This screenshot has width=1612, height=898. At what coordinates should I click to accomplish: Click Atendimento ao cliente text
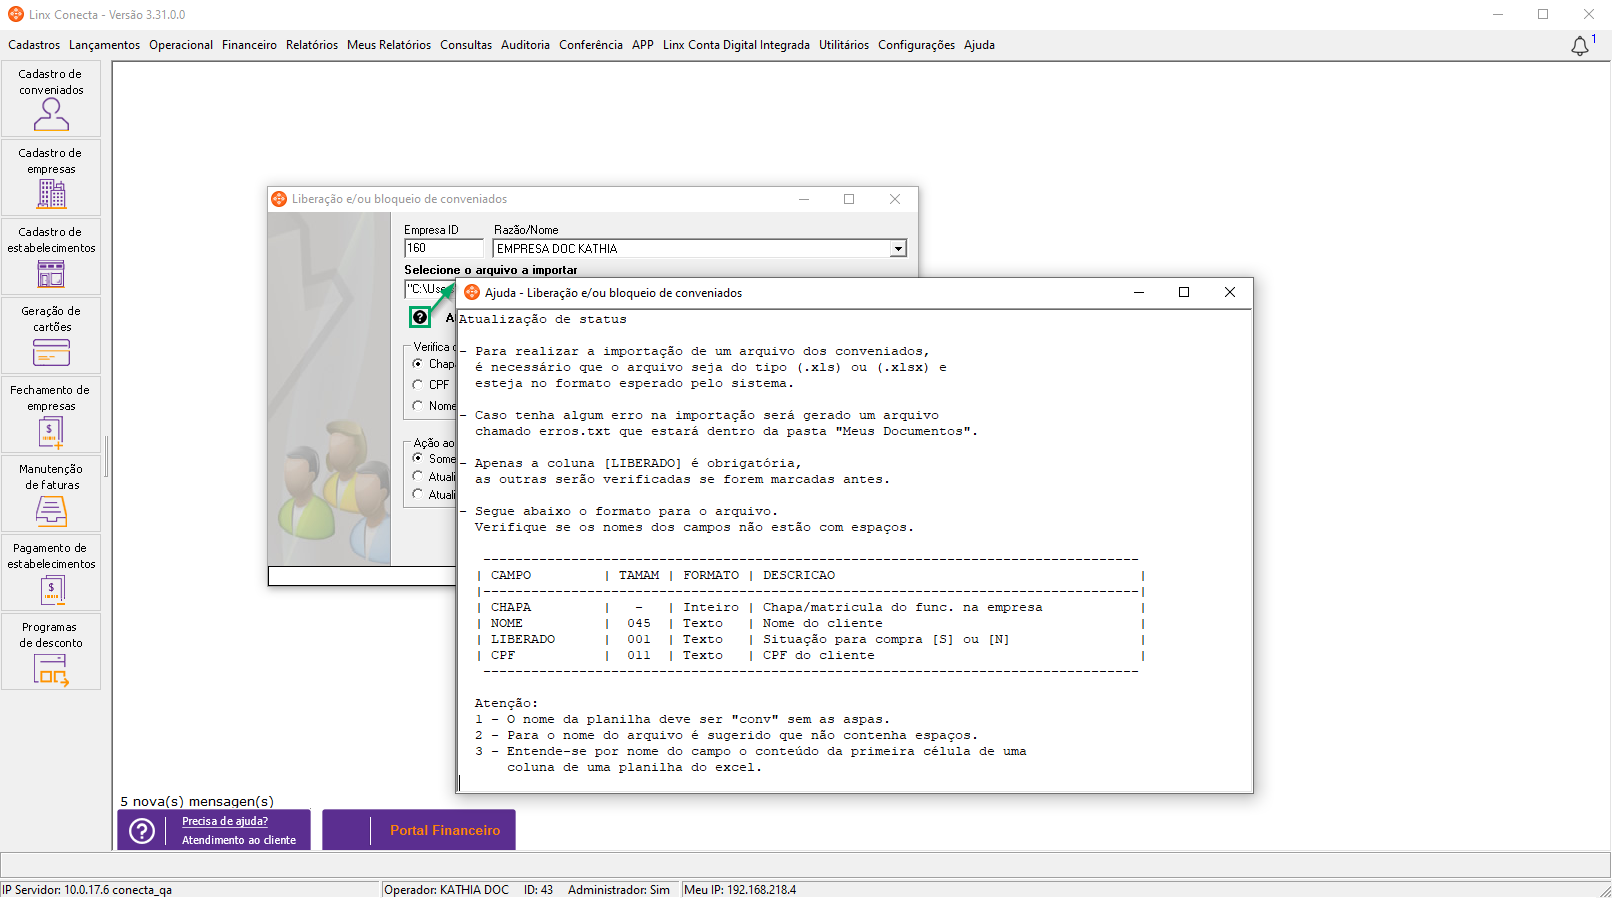(239, 840)
